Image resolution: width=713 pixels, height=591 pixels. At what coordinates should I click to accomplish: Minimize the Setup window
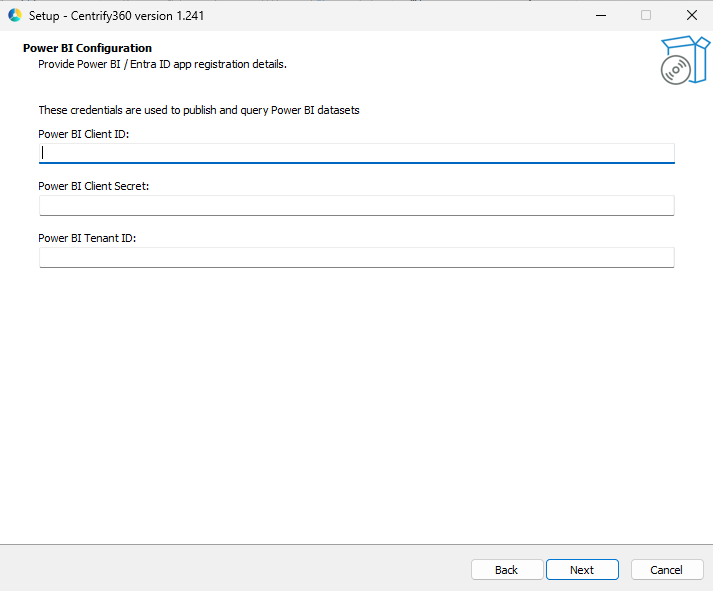[601, 15]
